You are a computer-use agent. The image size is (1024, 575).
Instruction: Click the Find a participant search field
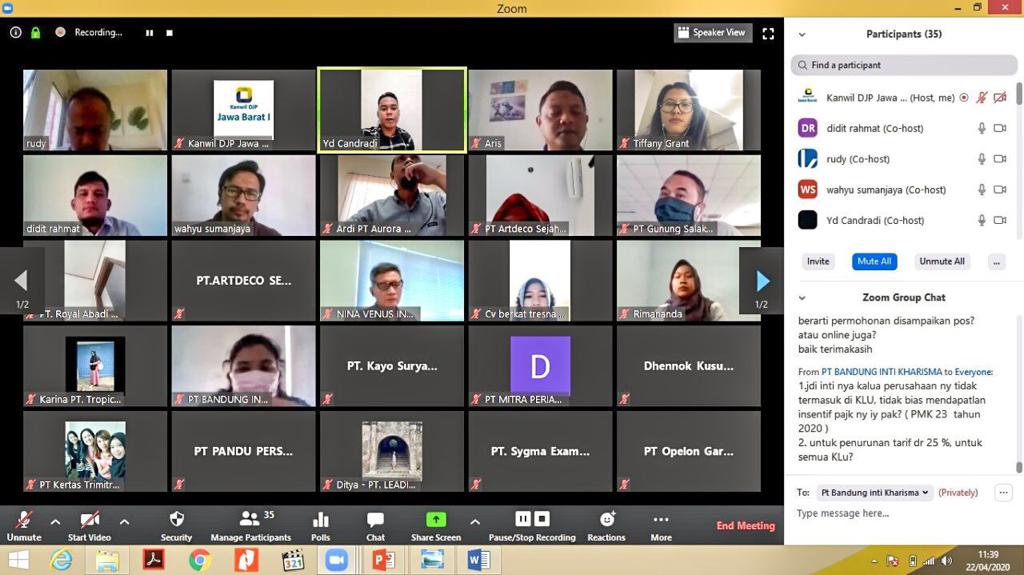(903, 65)
